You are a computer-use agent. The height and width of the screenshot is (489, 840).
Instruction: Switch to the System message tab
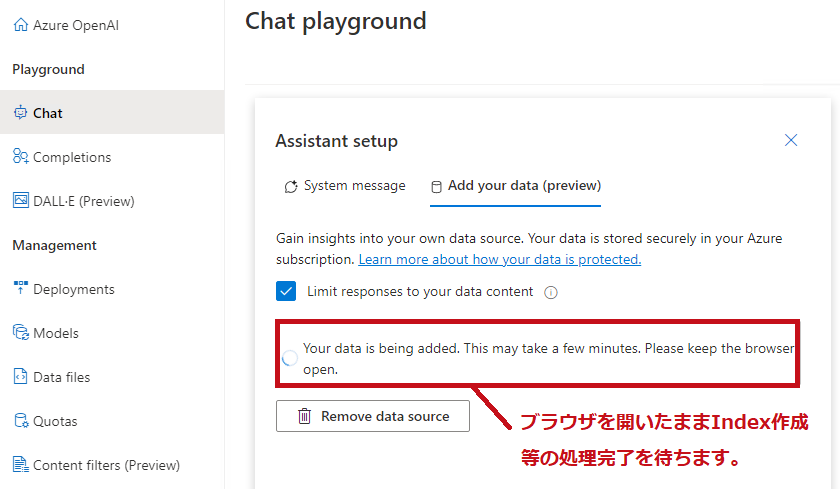point(344,186)
